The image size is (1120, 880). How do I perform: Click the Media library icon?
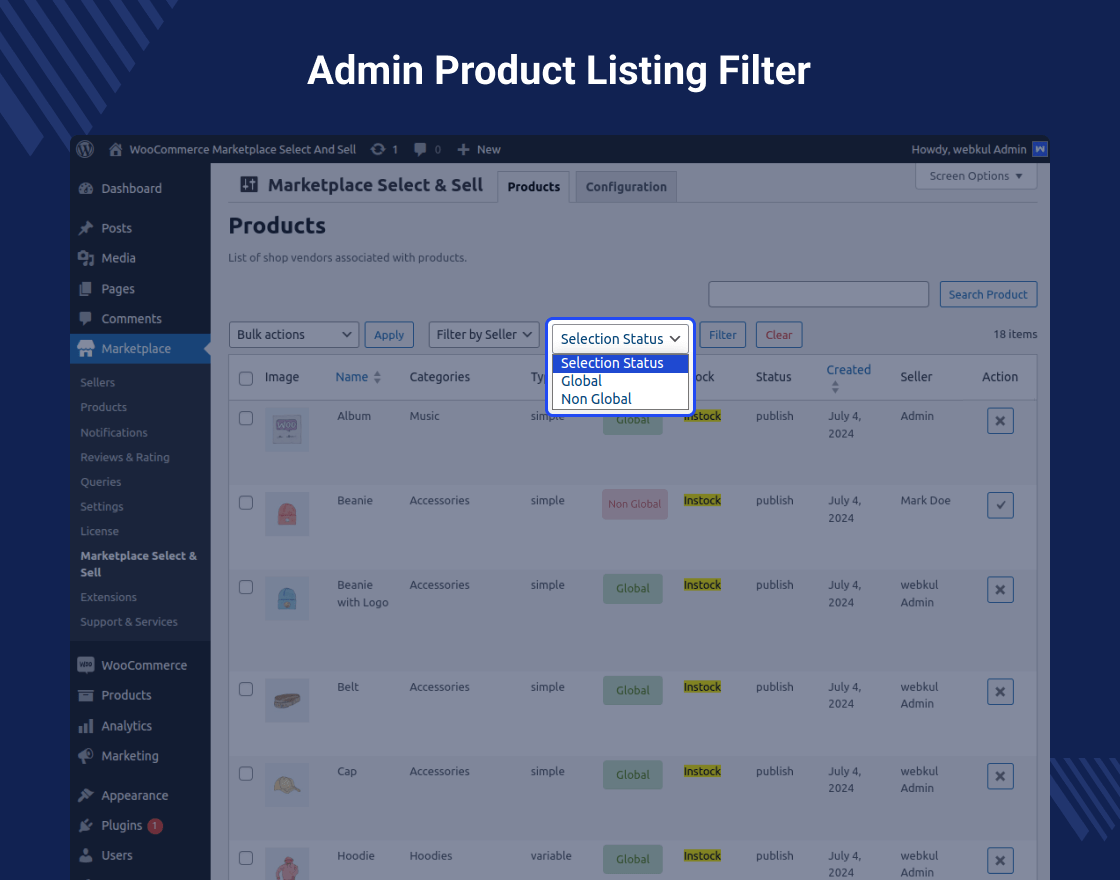(x=86, y=258)
